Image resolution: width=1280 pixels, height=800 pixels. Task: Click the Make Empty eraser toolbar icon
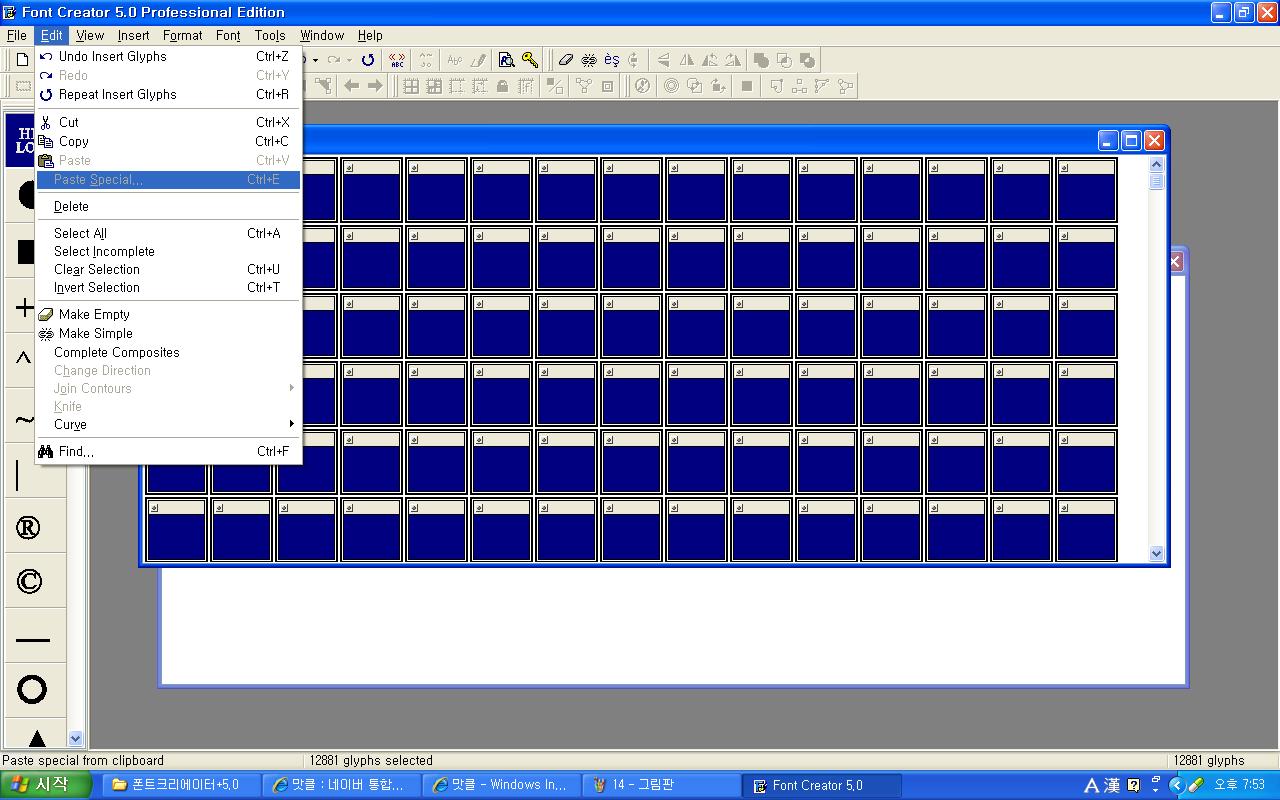566,60
